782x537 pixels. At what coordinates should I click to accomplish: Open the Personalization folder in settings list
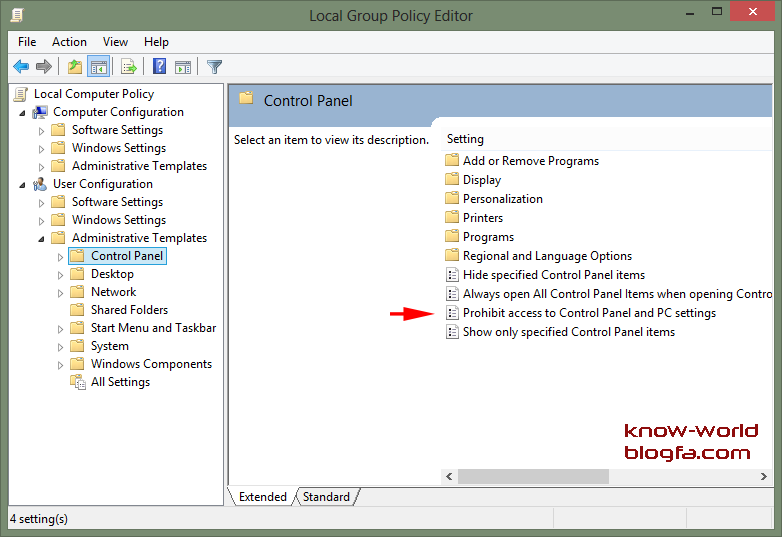tap(502, 199)
